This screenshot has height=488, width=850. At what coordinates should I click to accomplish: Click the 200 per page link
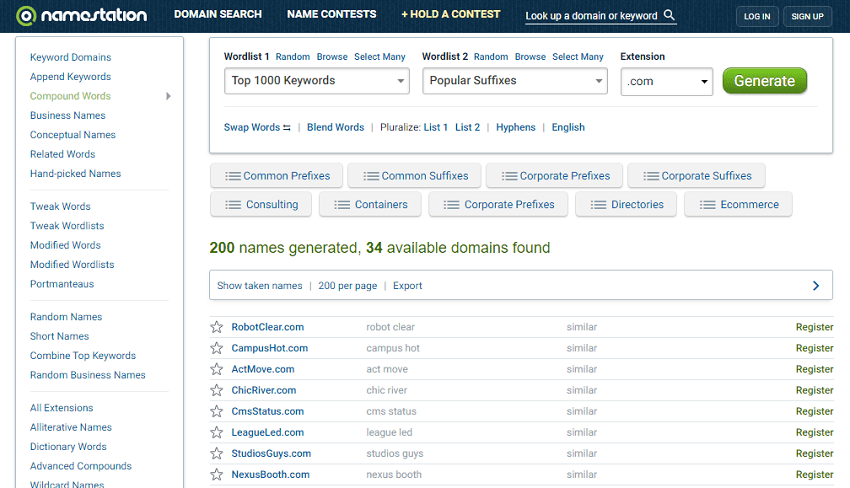[347, 286]
